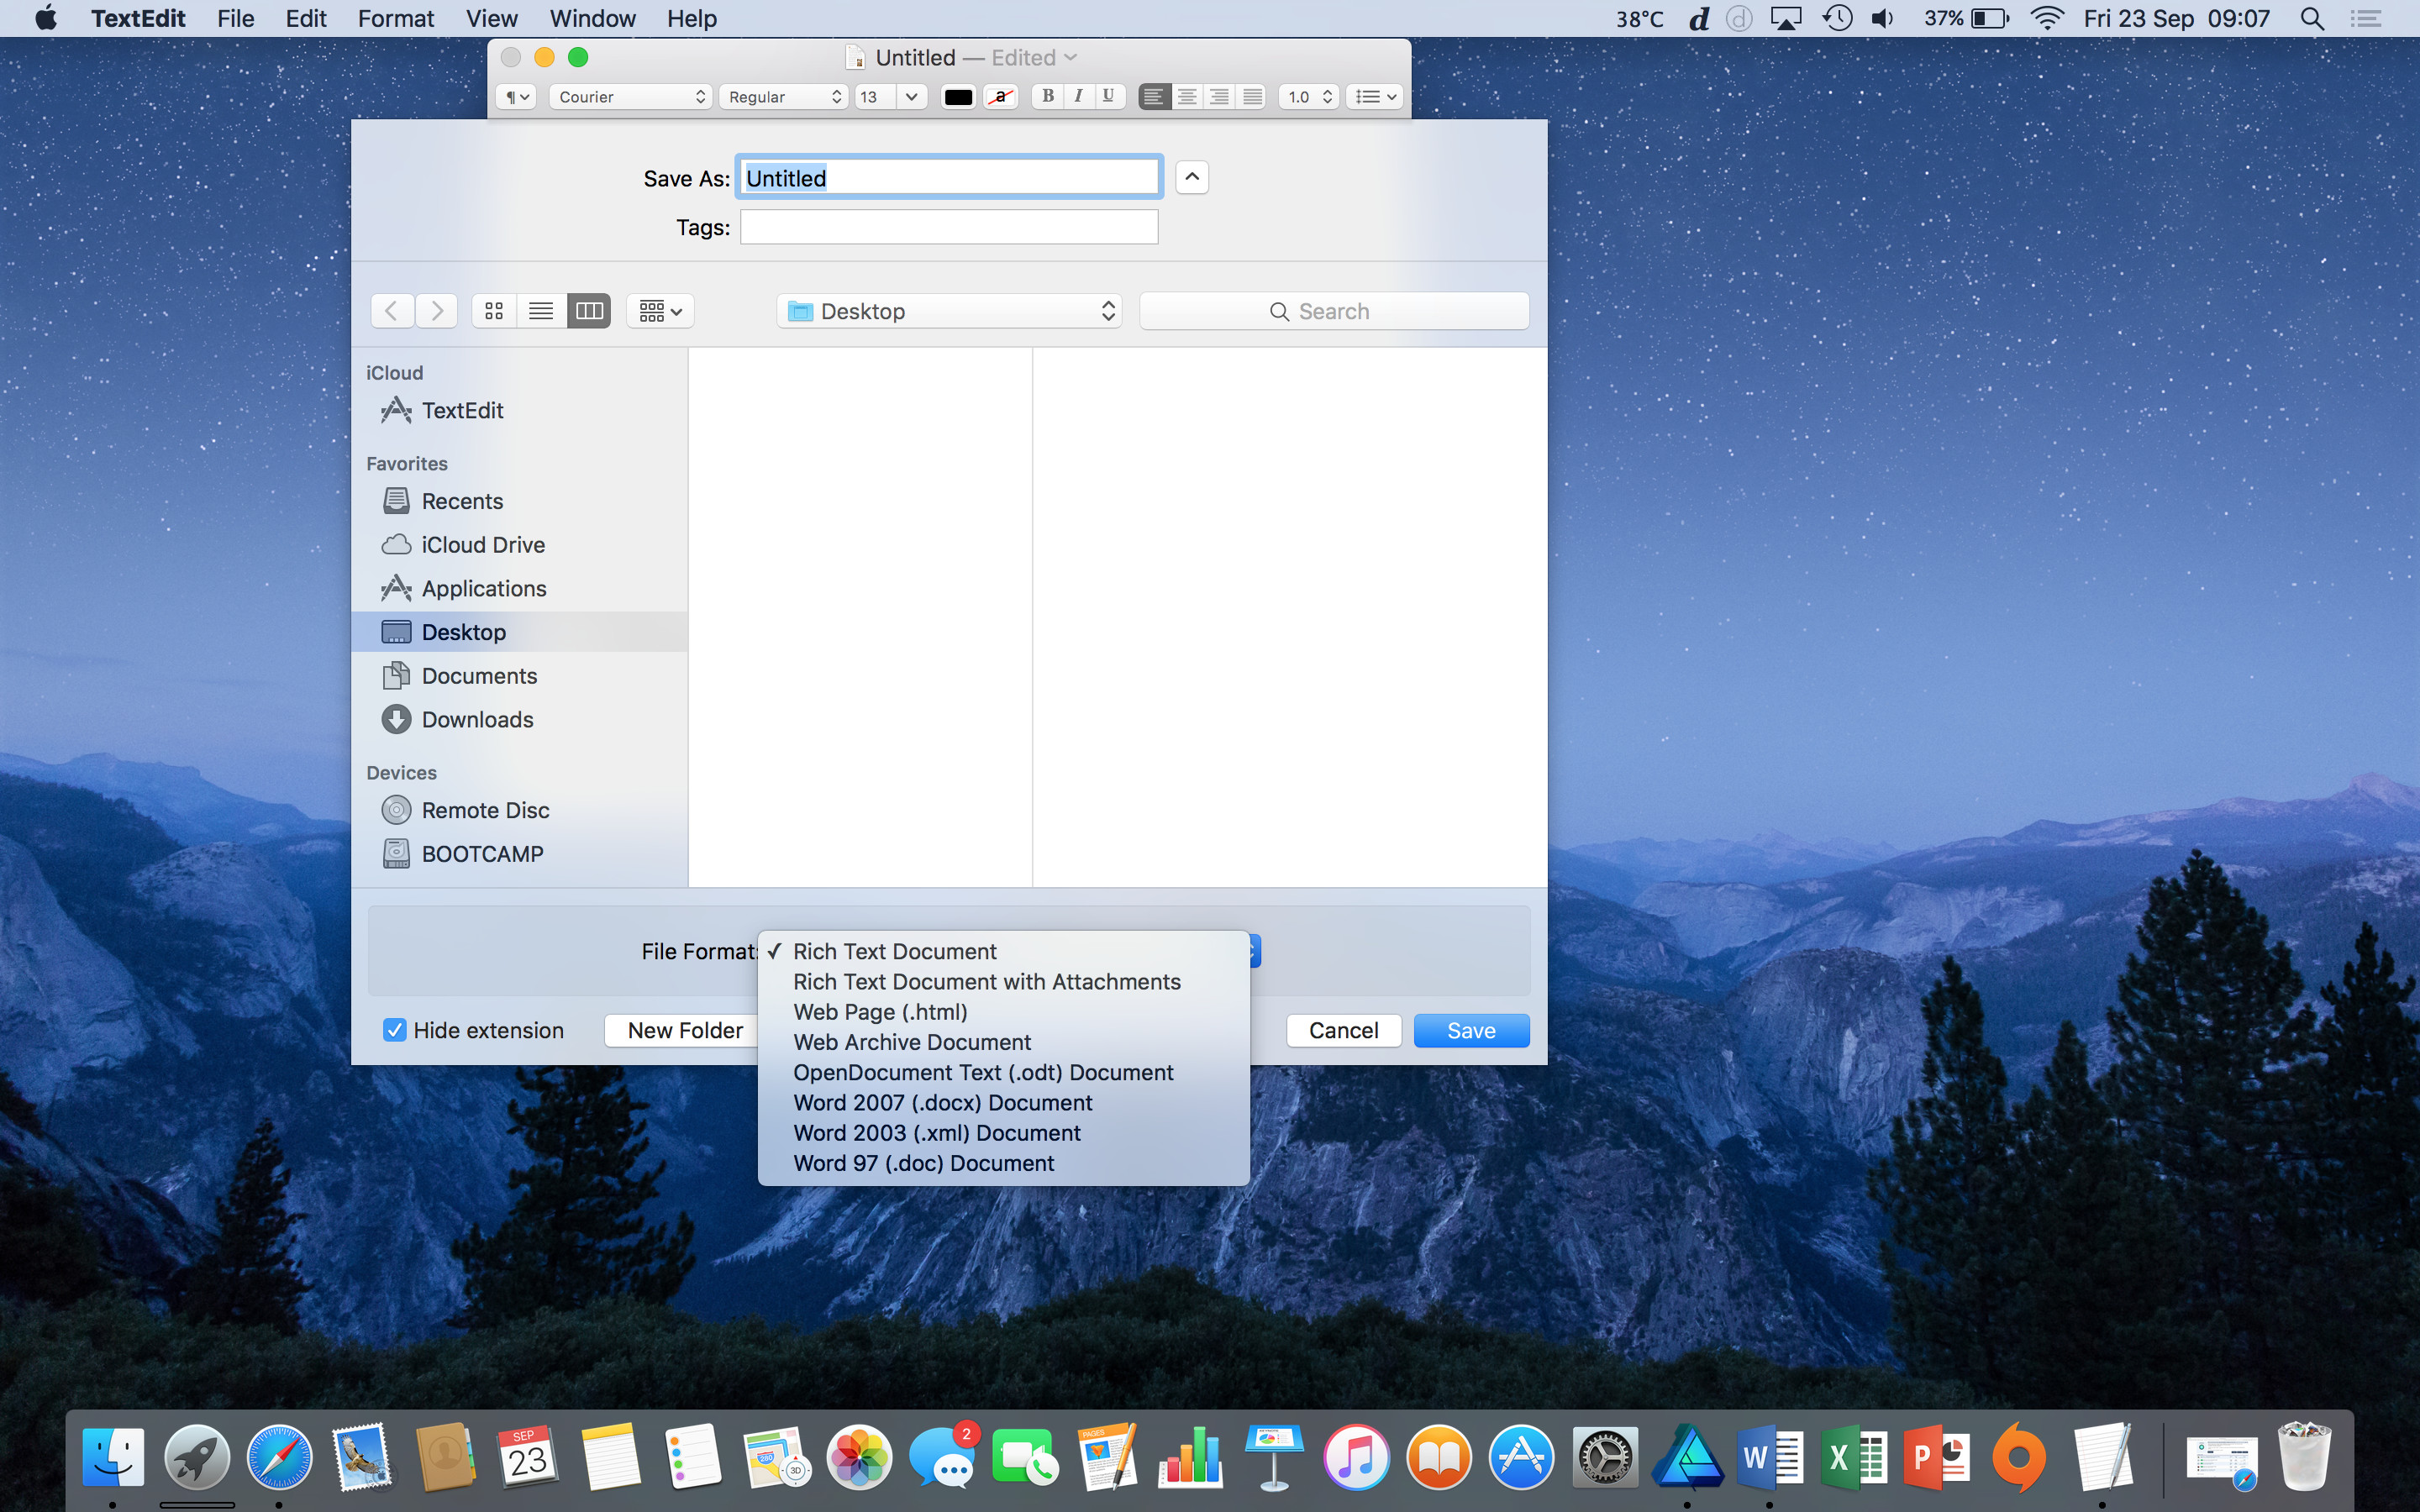Open the black text color swatch
This screenshot has height=1512, width=2420.
coord(958,96)
